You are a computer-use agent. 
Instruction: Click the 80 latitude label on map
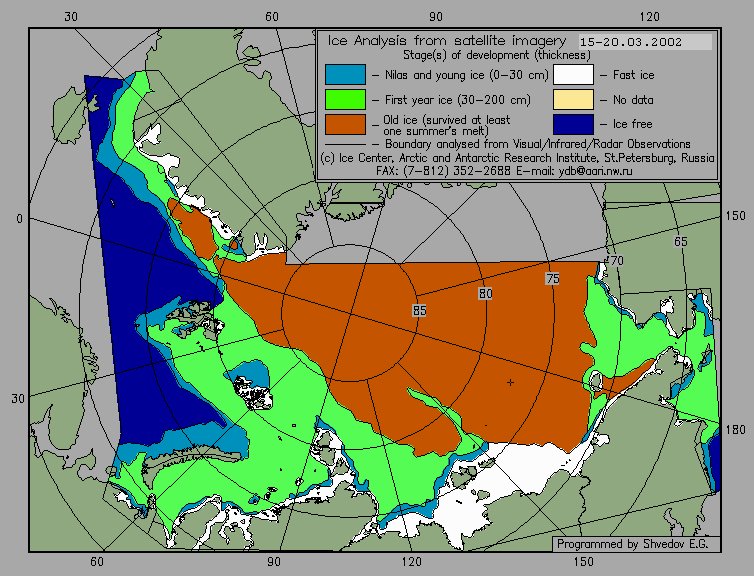click(485, 294)
